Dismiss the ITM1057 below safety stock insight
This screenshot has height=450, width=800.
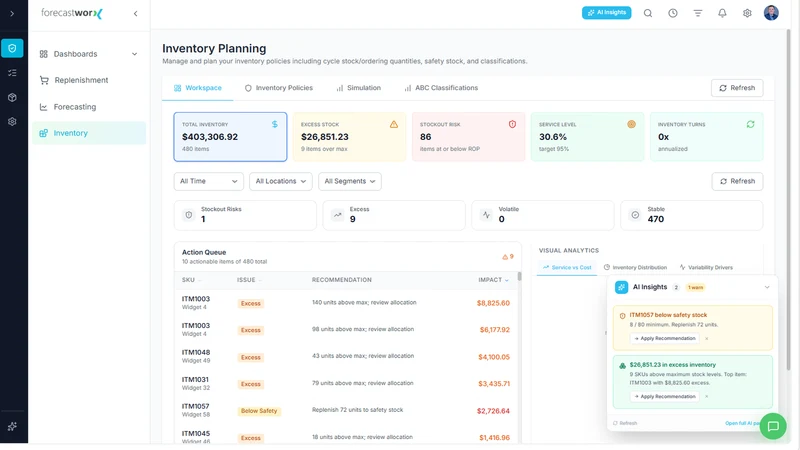tap(707, 338)
